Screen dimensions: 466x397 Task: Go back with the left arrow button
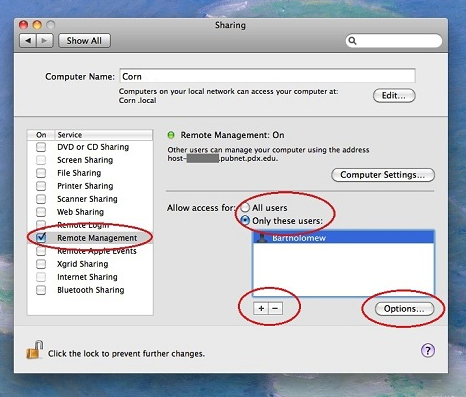click(28, 41)
